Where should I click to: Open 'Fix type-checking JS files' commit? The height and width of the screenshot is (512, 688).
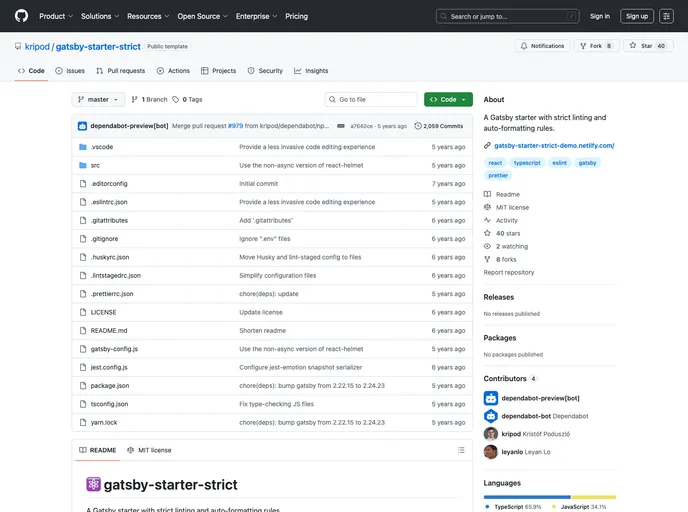pyautogui.click(x=276, y=404)
